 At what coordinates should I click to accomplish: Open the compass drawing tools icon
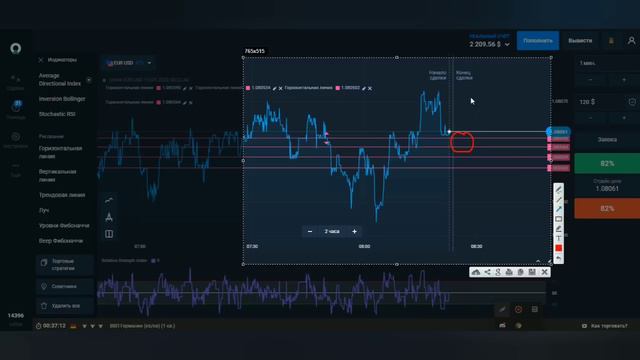tap(109, 217)
